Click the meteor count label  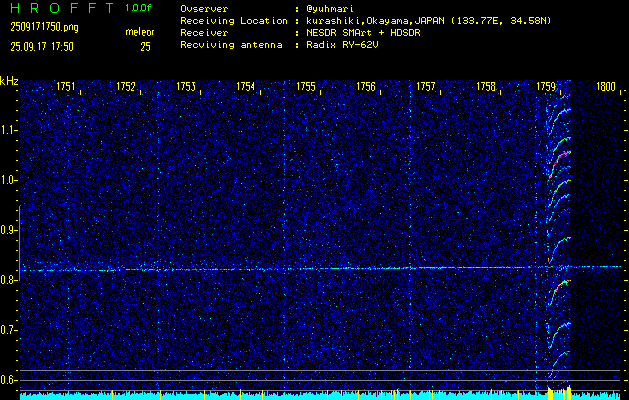(140, 32)
